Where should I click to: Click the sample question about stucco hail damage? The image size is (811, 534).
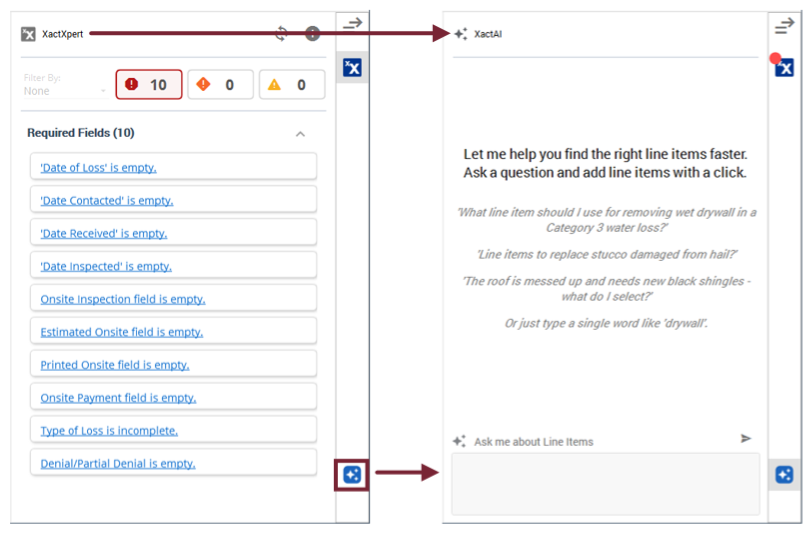click(607, 255)
